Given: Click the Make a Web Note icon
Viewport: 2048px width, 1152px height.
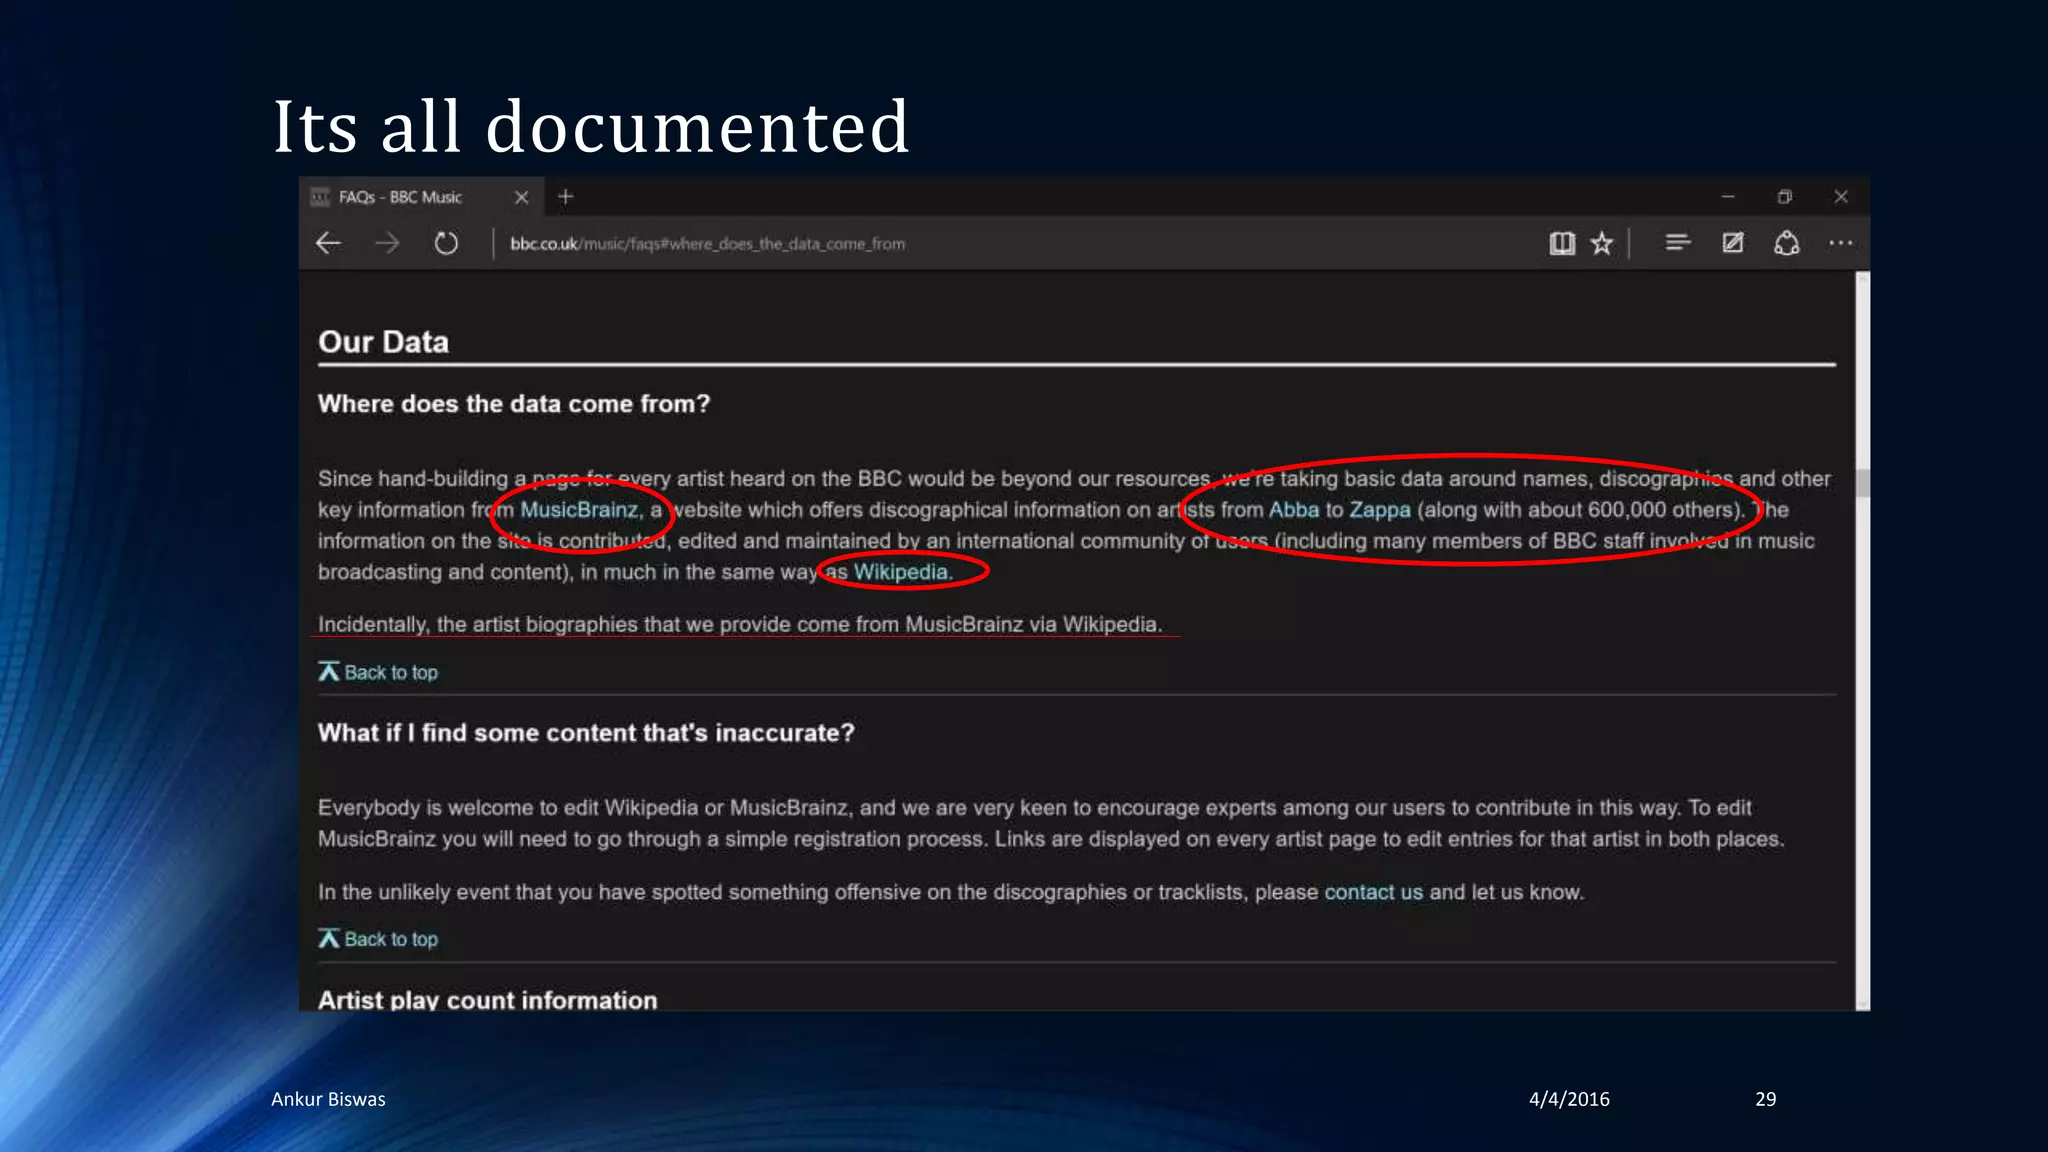Looking at the screenshot, I should pyautogui.click(x=1732, y=243).
